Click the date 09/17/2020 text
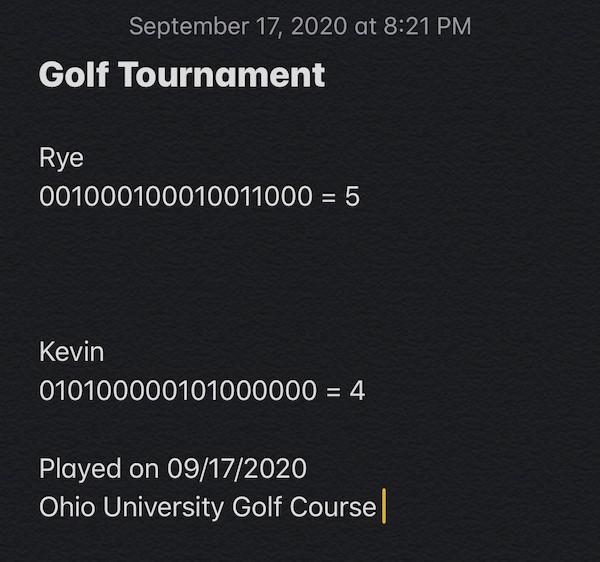This screenshot has height=562, width=600. point(237,469)
